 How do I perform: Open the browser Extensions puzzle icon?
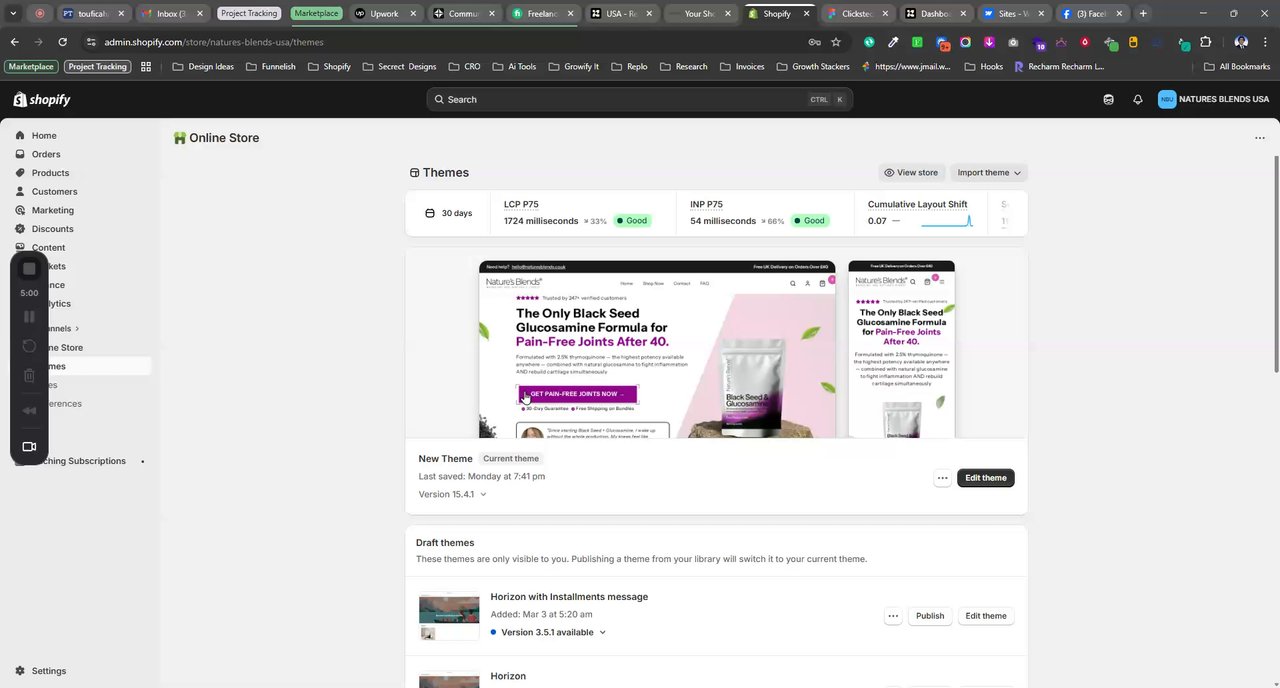[1205, 42]
